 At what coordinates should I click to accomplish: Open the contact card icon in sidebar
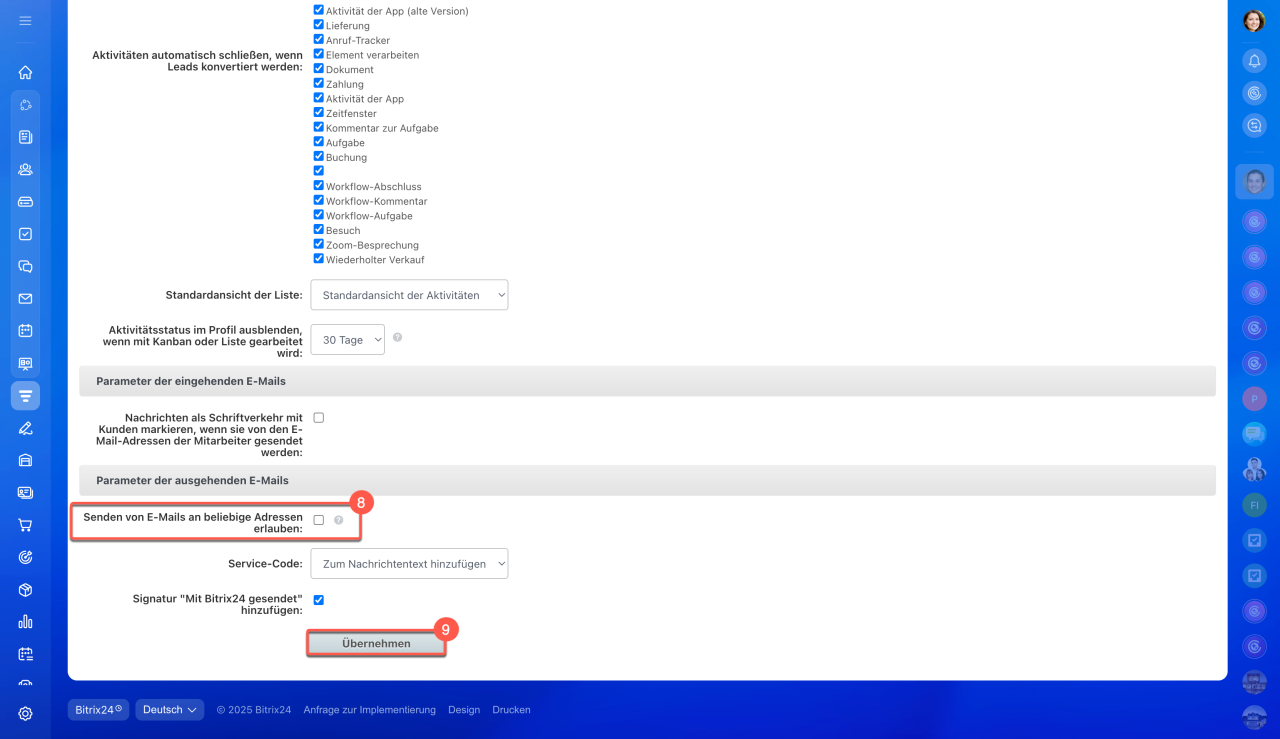(x=26, y=493)
